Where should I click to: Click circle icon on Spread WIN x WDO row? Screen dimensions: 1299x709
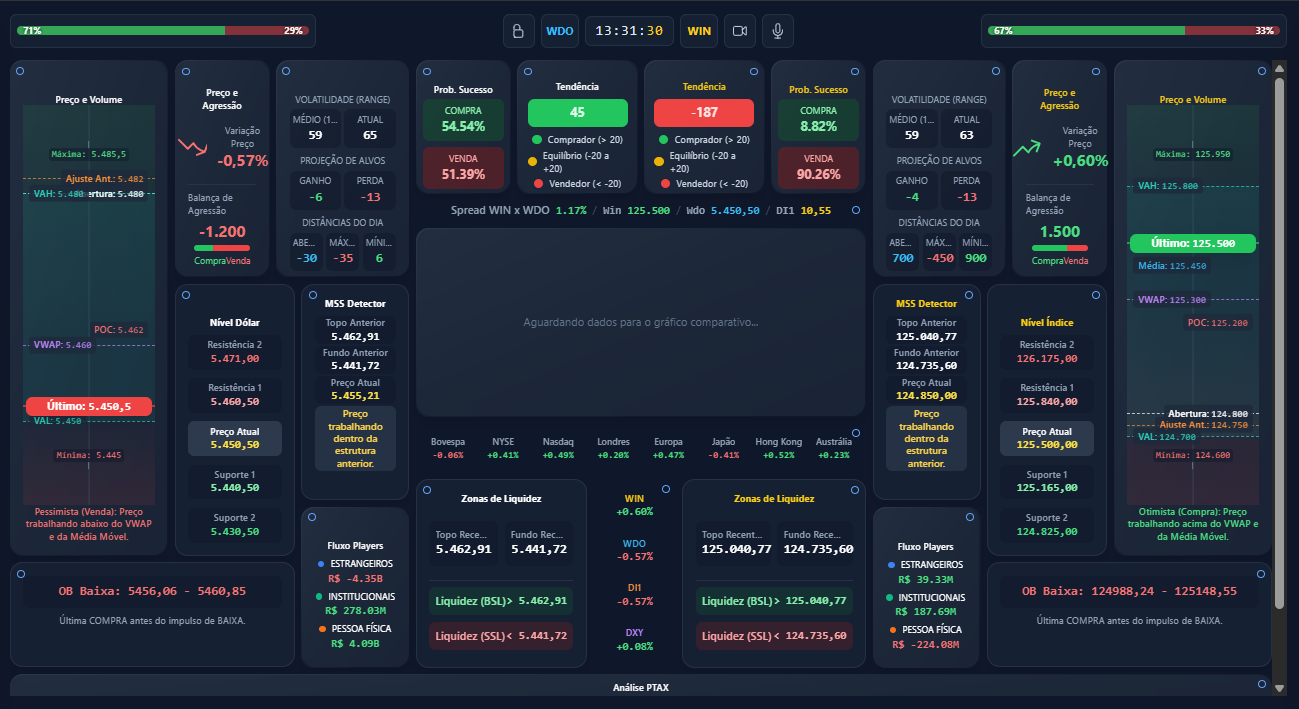coord(855,210)
